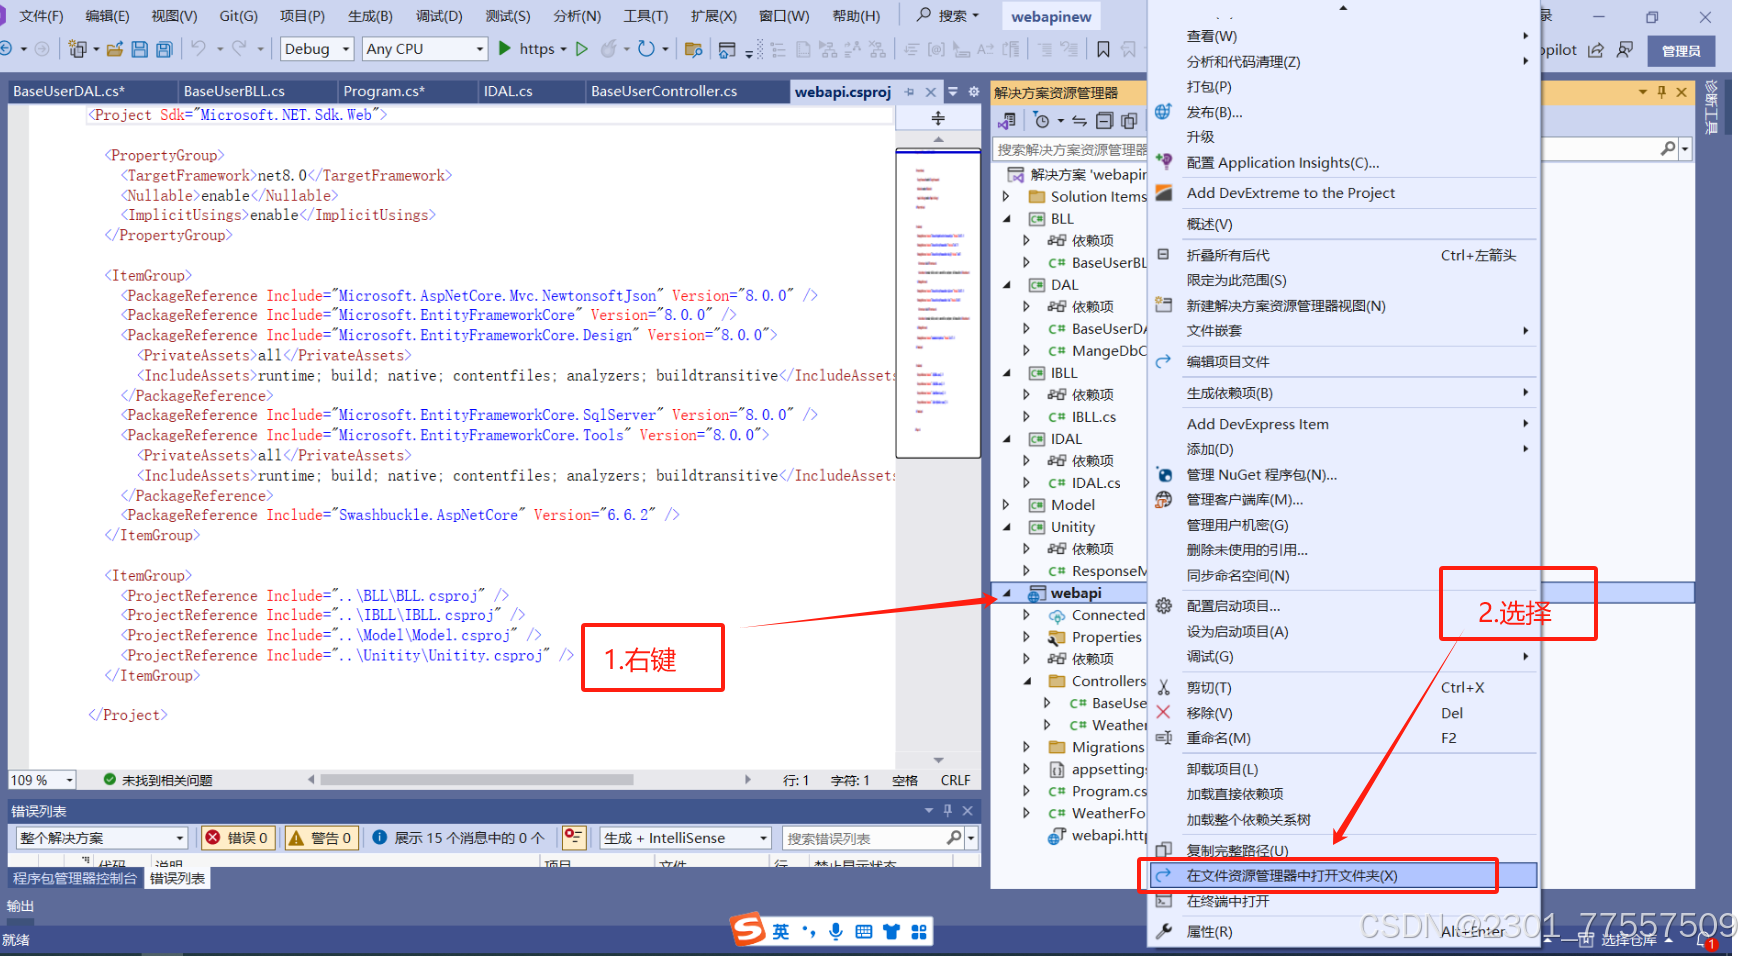Viewport: 1742px width, 956px height.
Task: Click the Collapse All icon in Solution Explorer
Action: [1105, 120]
